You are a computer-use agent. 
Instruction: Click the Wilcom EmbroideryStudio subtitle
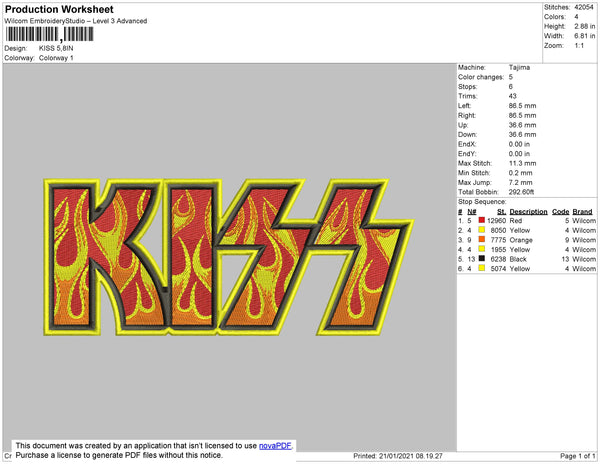click(x=76, y=21)
